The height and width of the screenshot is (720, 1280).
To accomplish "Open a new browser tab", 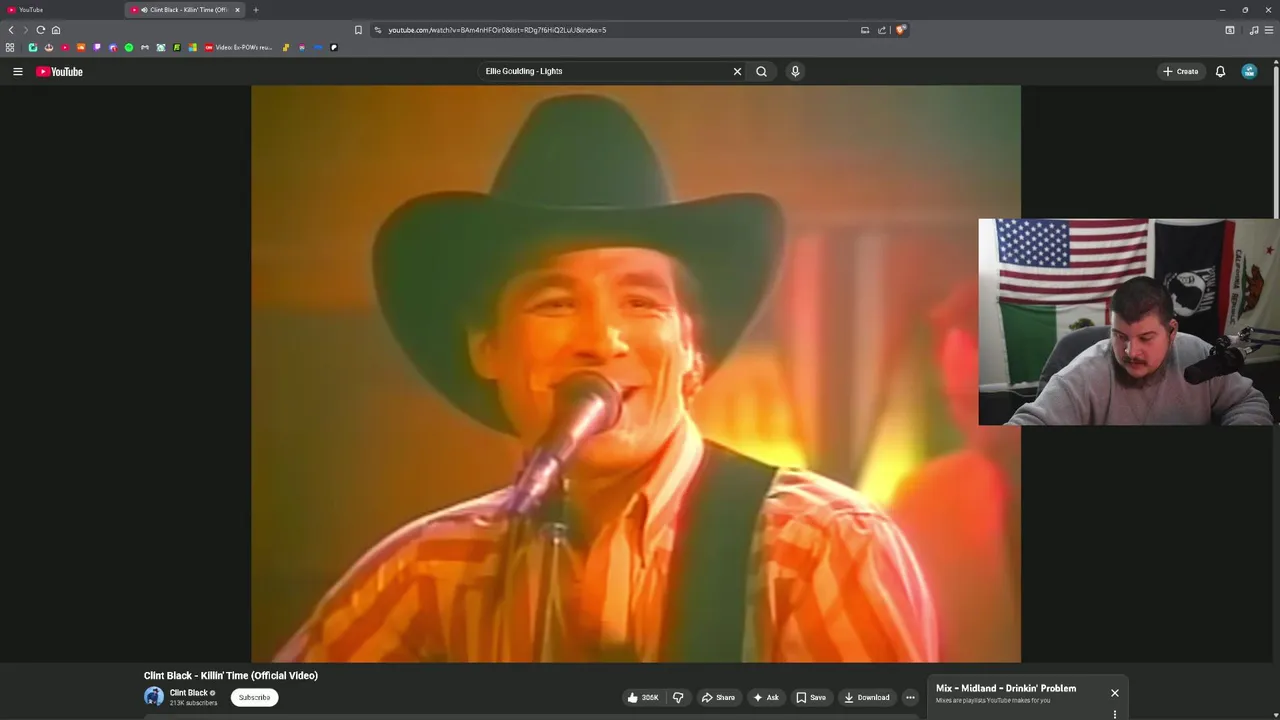I will (255, 10).
